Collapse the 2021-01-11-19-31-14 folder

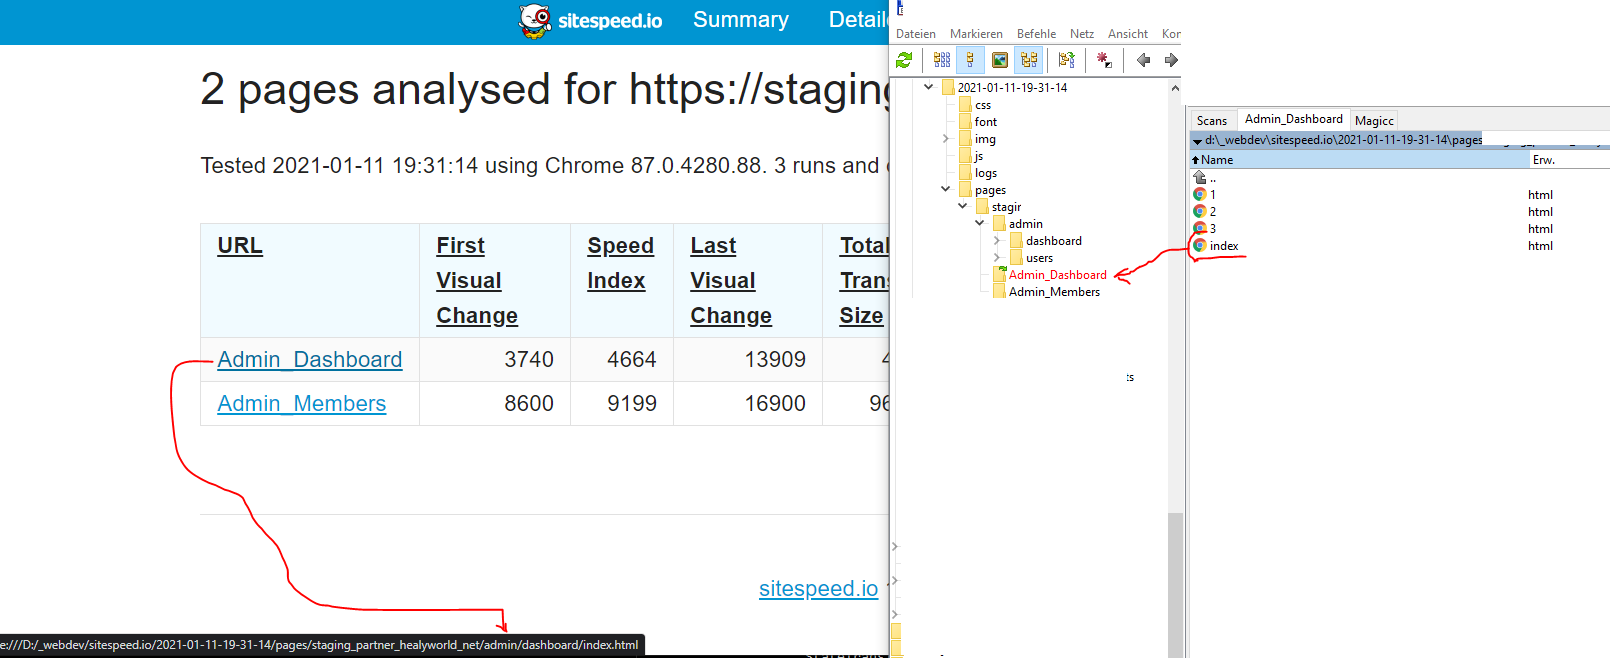point(929,87)
